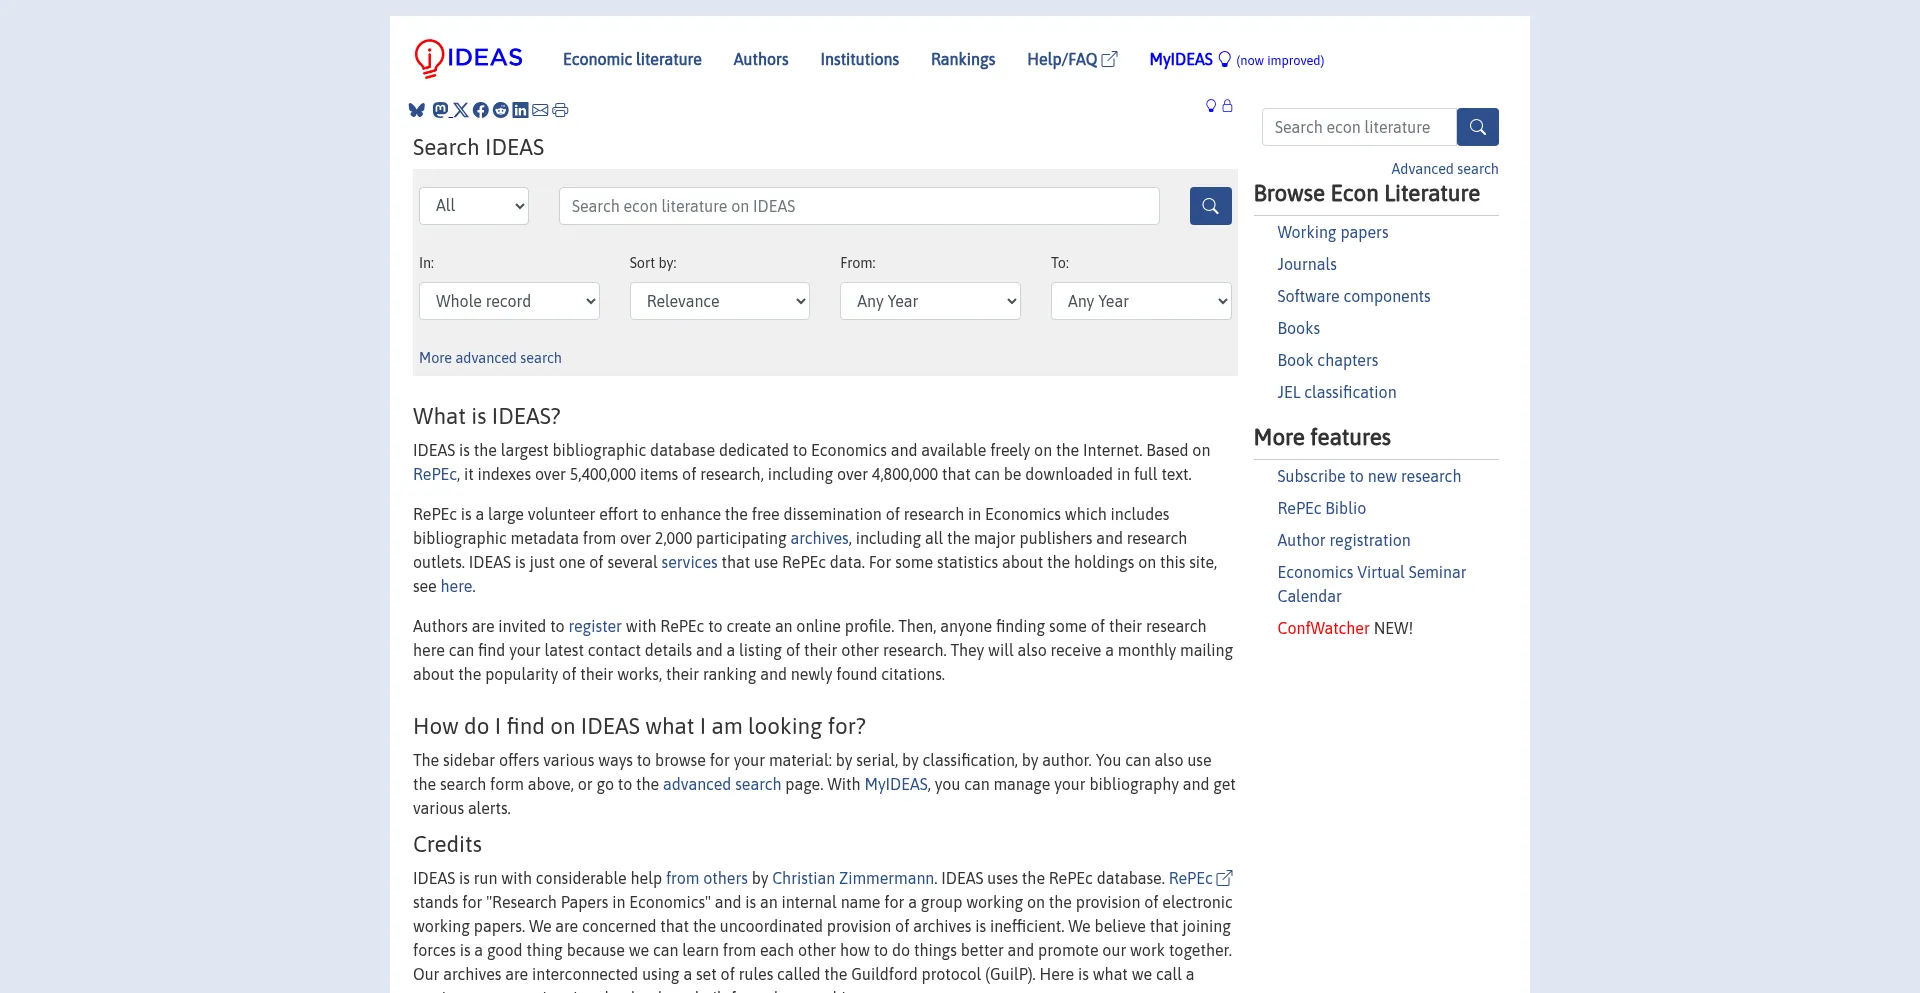Click the 'Search IDEAS' heading text
1920x993 pixels.
click(x=479, y=147)
